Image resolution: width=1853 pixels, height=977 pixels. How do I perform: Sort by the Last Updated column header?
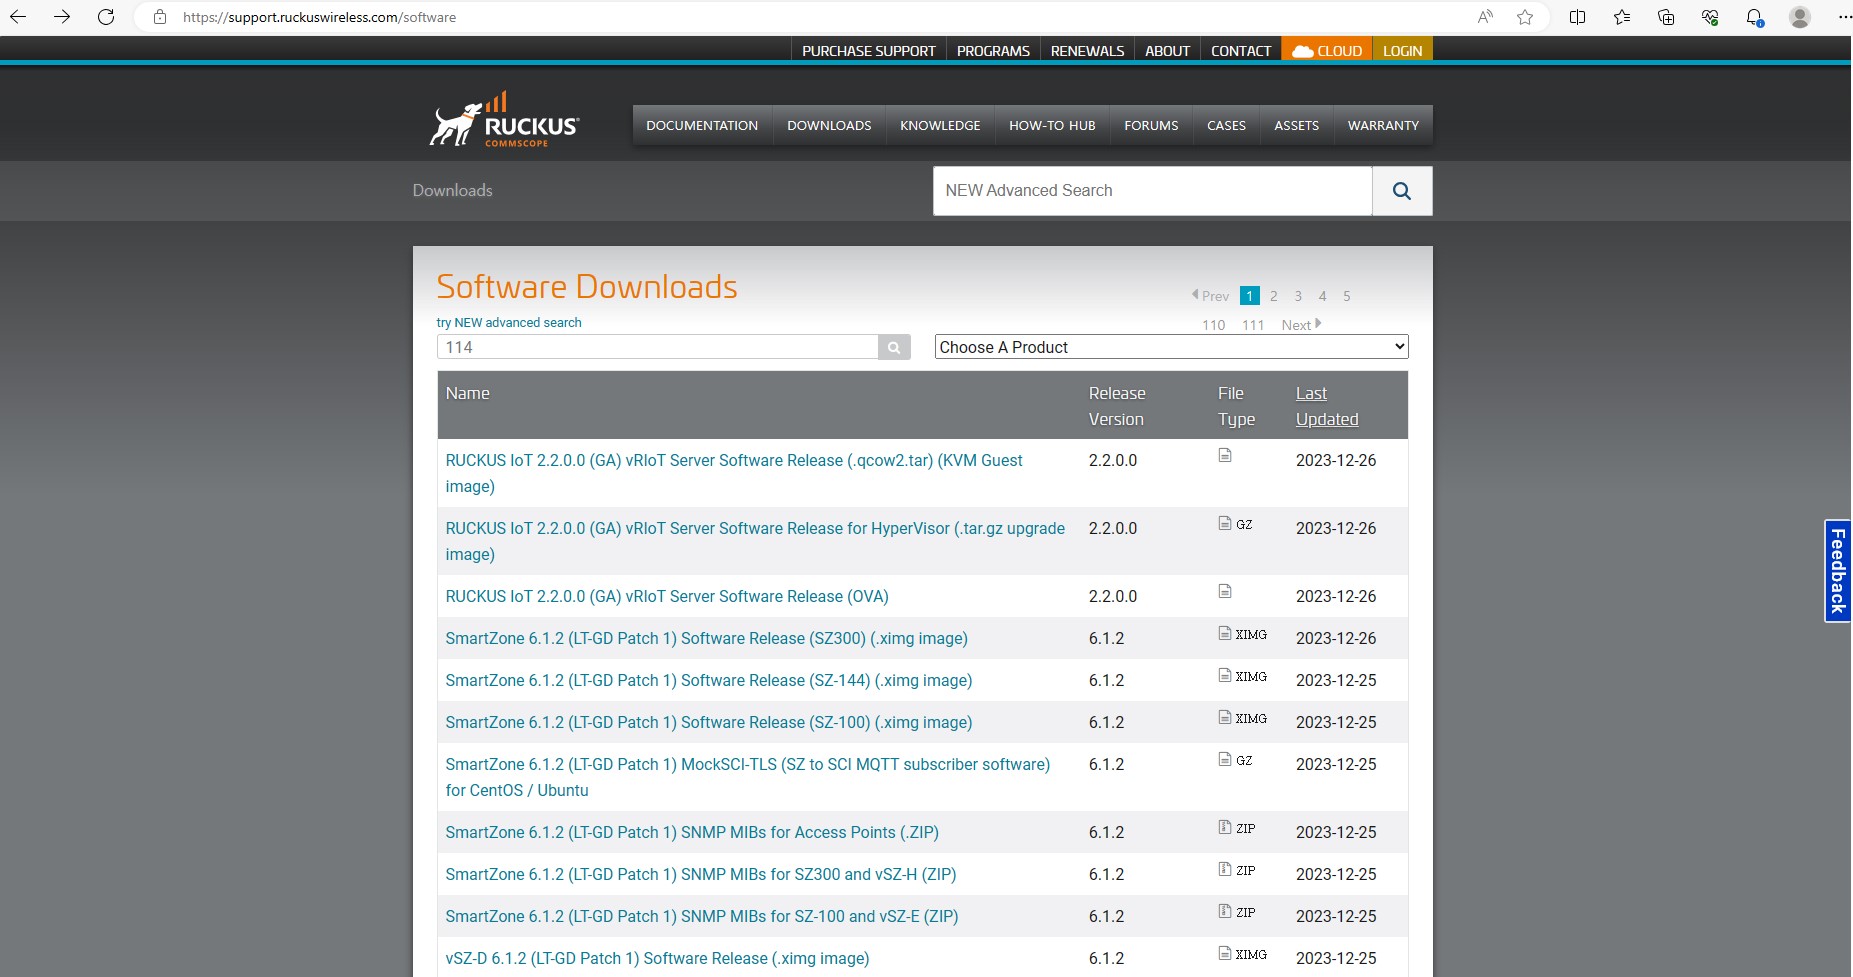1327,406
